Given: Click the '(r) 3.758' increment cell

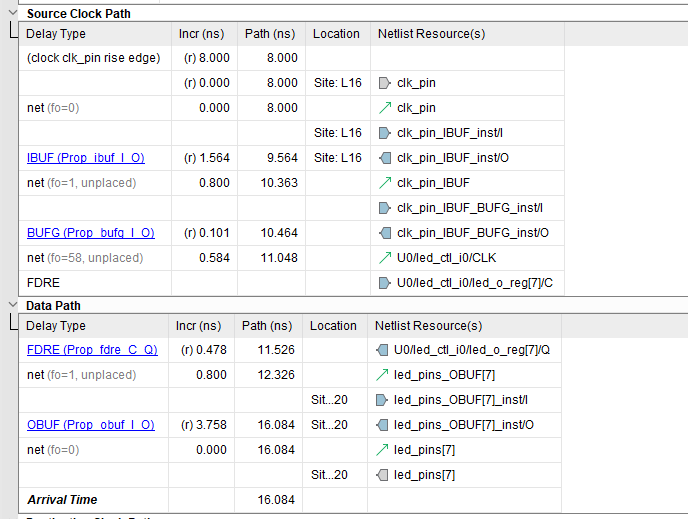Looking at the screenshot, I should 201,425.
